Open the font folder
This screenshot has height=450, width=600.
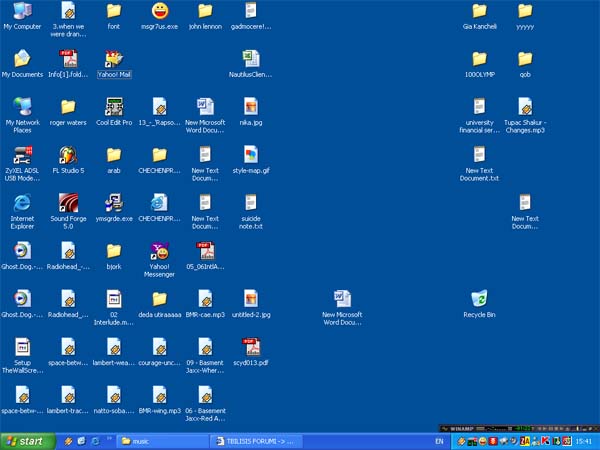(114, 16)
